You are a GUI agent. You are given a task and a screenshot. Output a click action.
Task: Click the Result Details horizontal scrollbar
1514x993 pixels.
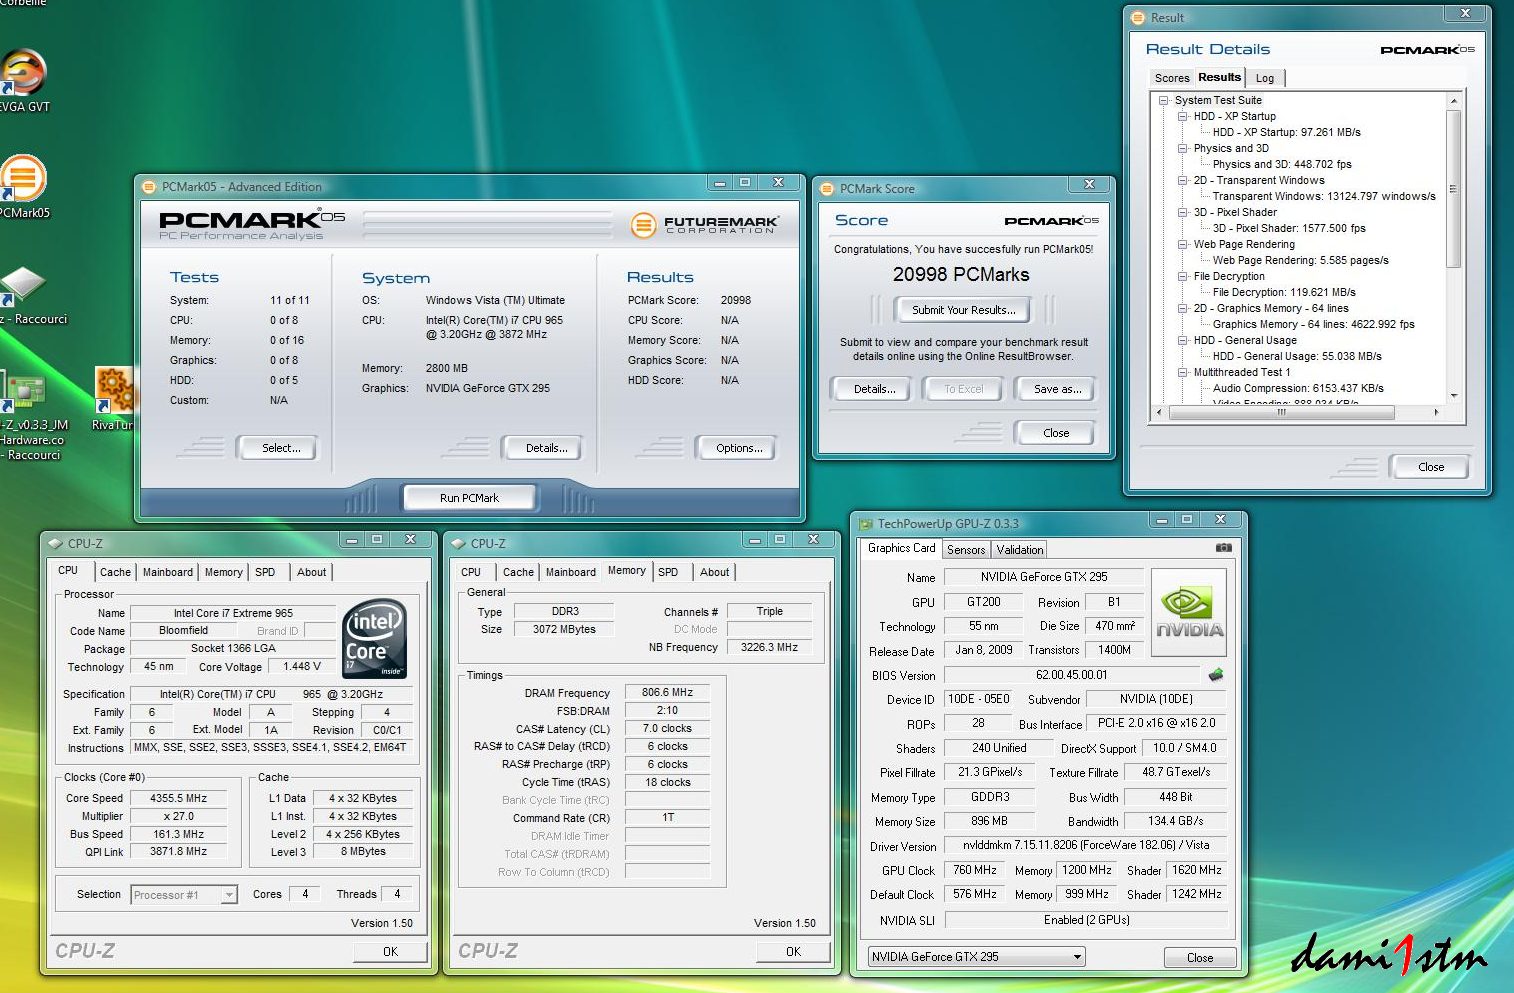coord(1282,412)
